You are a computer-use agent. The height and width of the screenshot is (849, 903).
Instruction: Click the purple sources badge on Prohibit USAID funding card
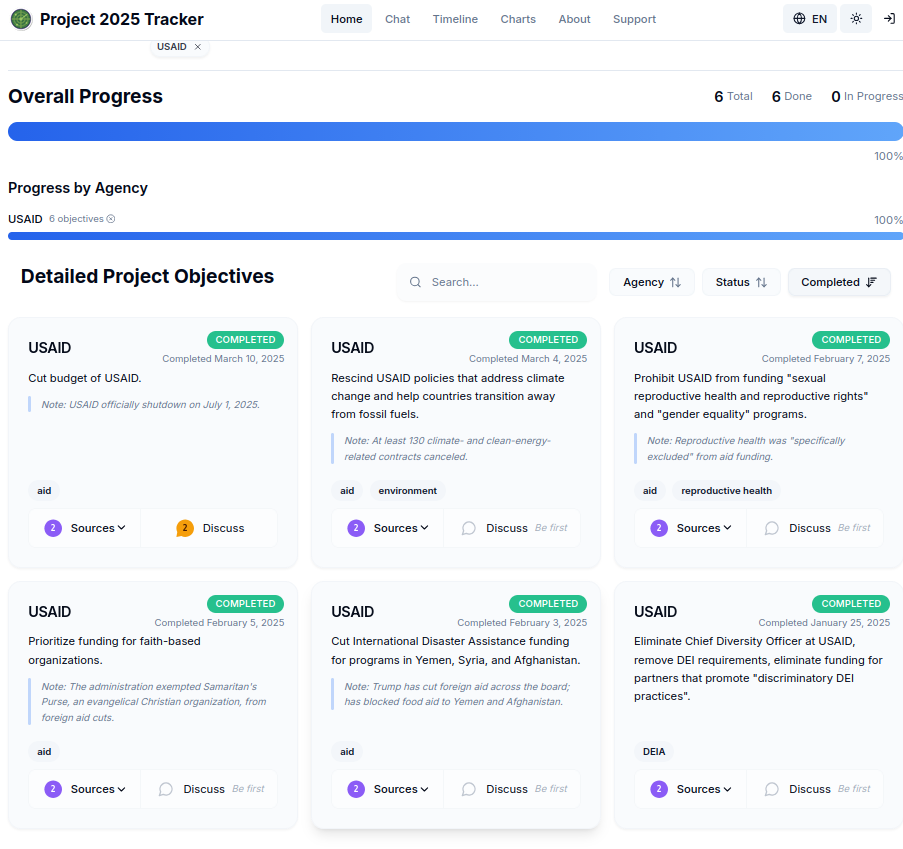(659, 528)
